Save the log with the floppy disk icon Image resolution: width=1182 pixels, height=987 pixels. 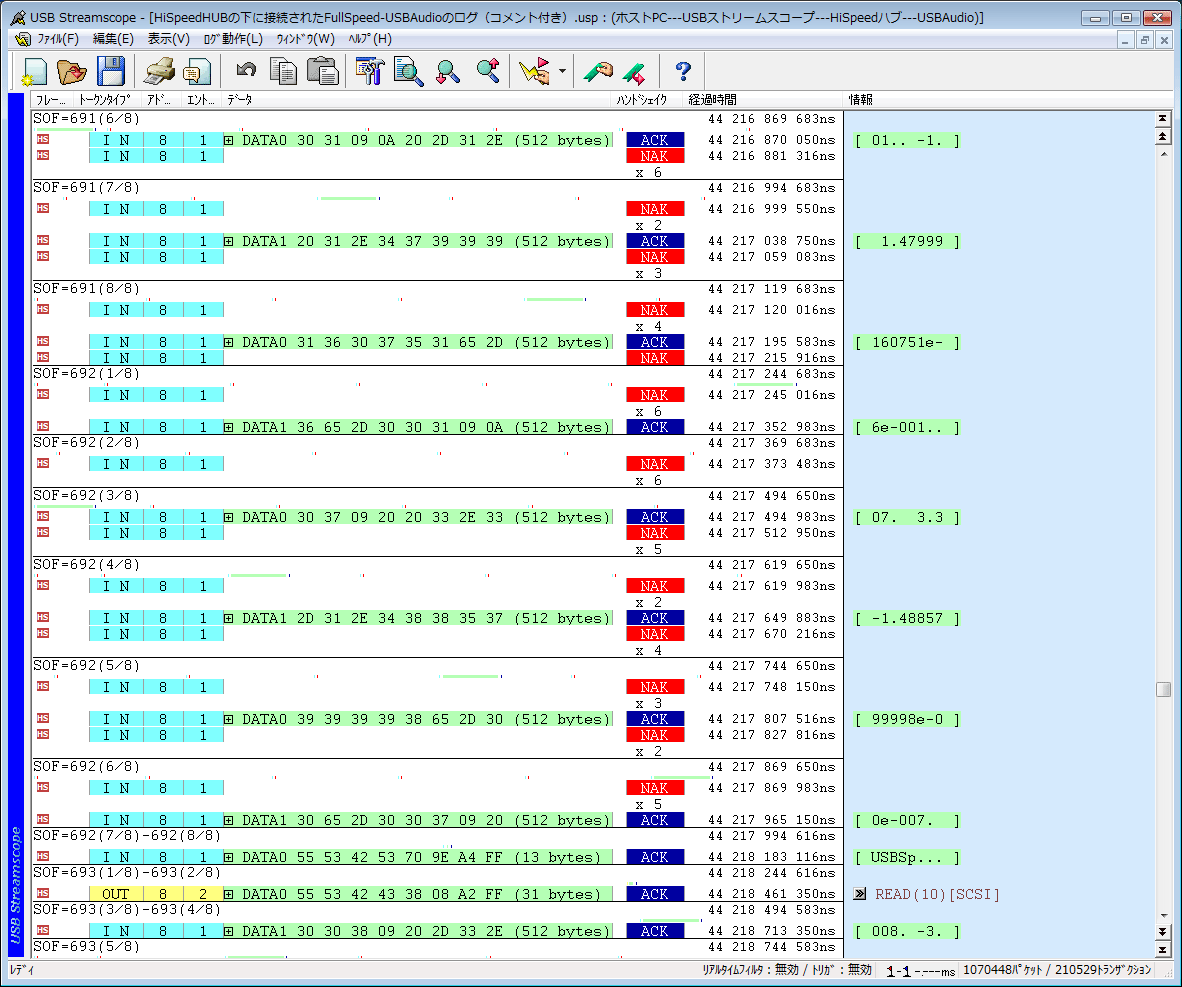click(x=111, y=72)
